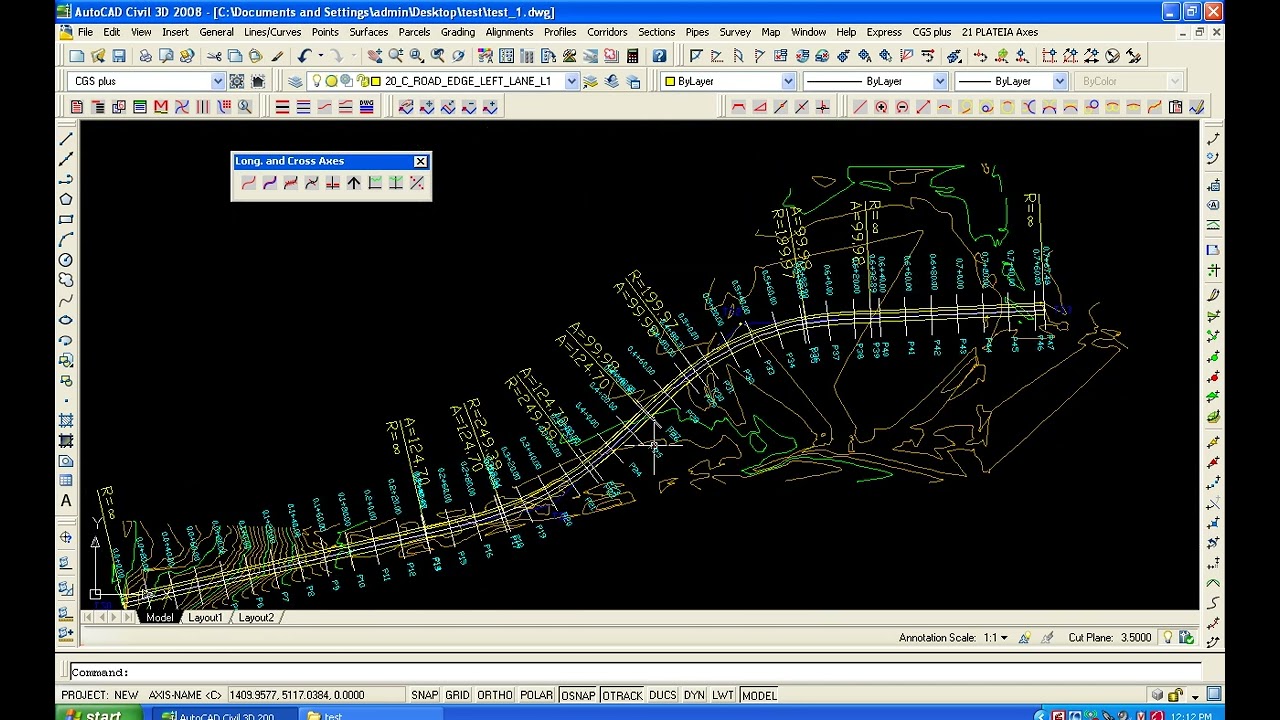Select the Circle draw tool
1280x720 pixels.
(66, 259)
